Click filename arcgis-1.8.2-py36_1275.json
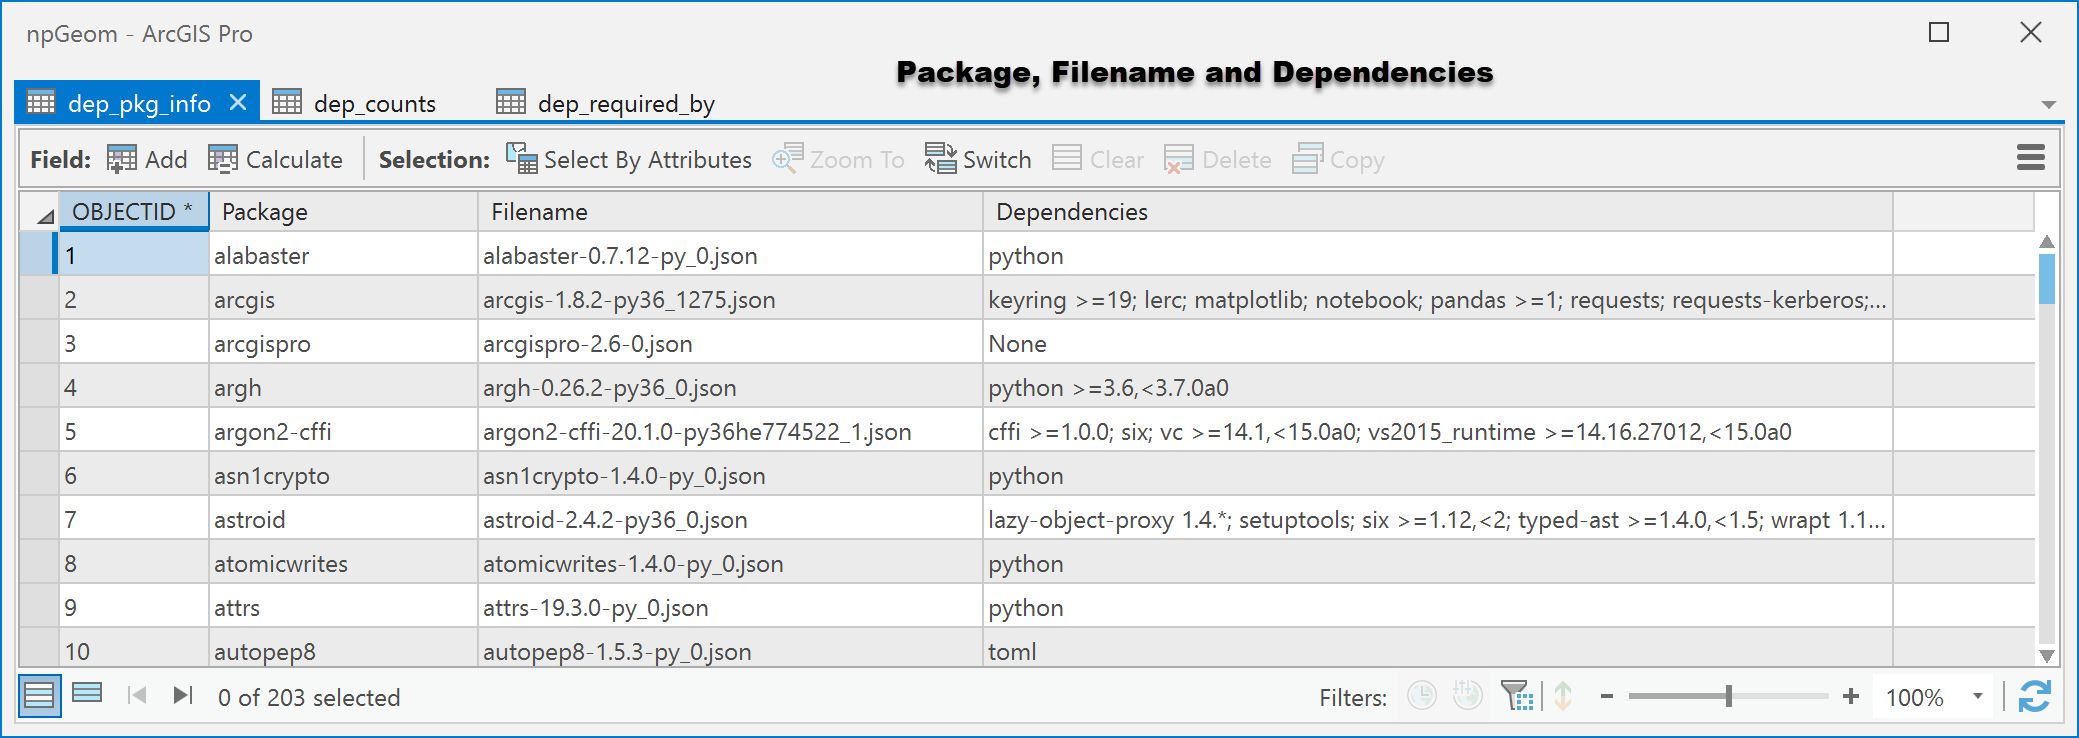Image resolution: width=2079 pixels, height=738 pixels. (730, 299)
